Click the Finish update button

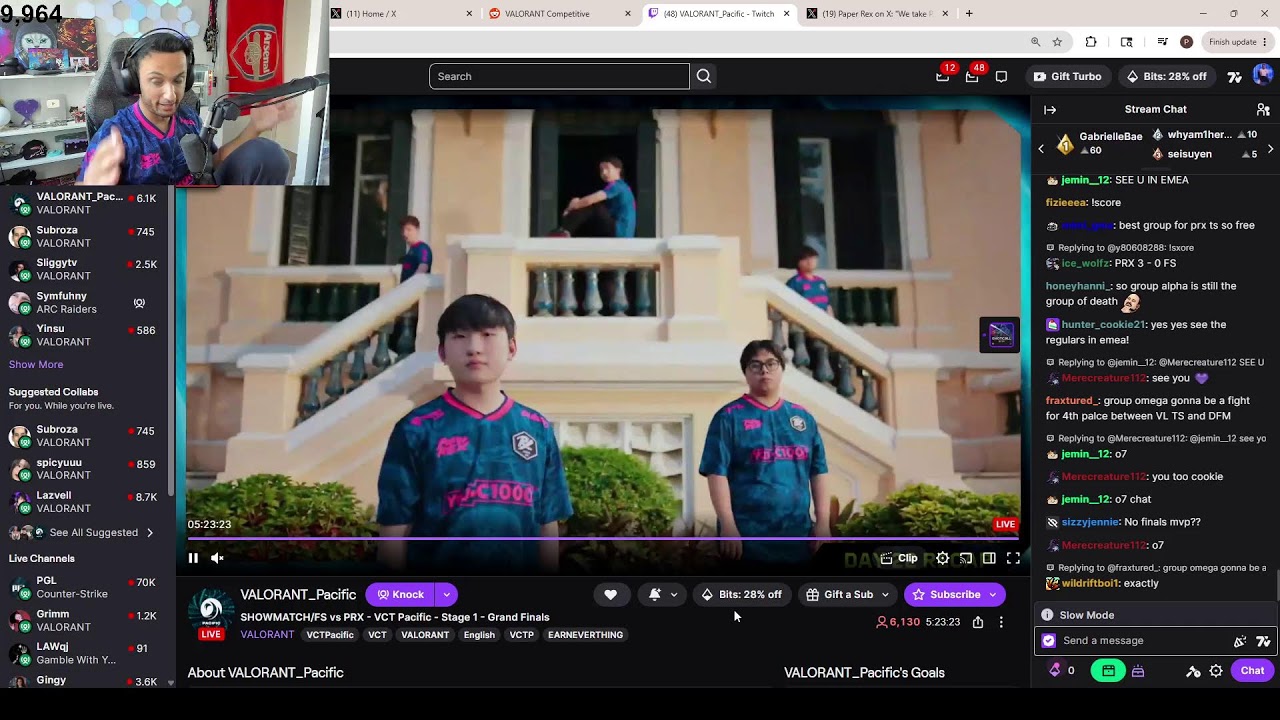tap(1237, 42)
